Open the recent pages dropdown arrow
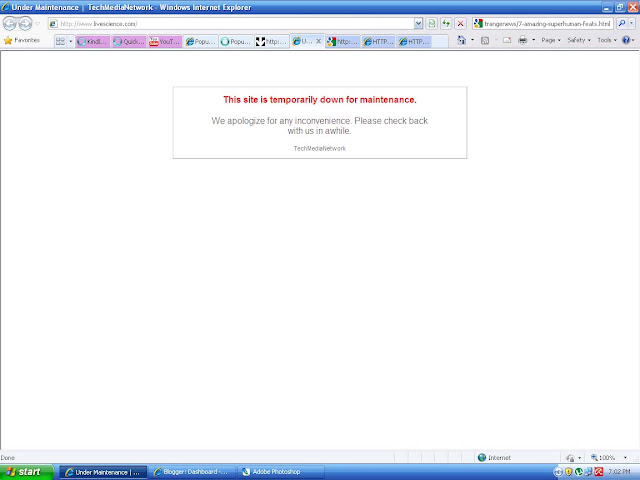640x480 pixels. tap(38, 24)
